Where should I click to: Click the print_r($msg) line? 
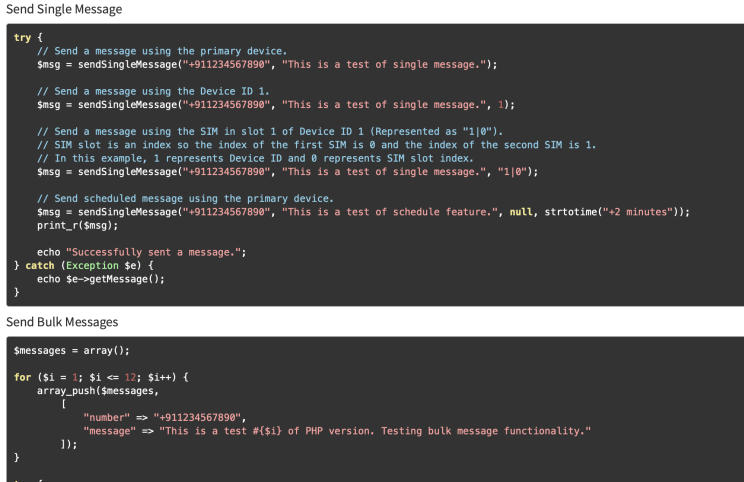78,225
